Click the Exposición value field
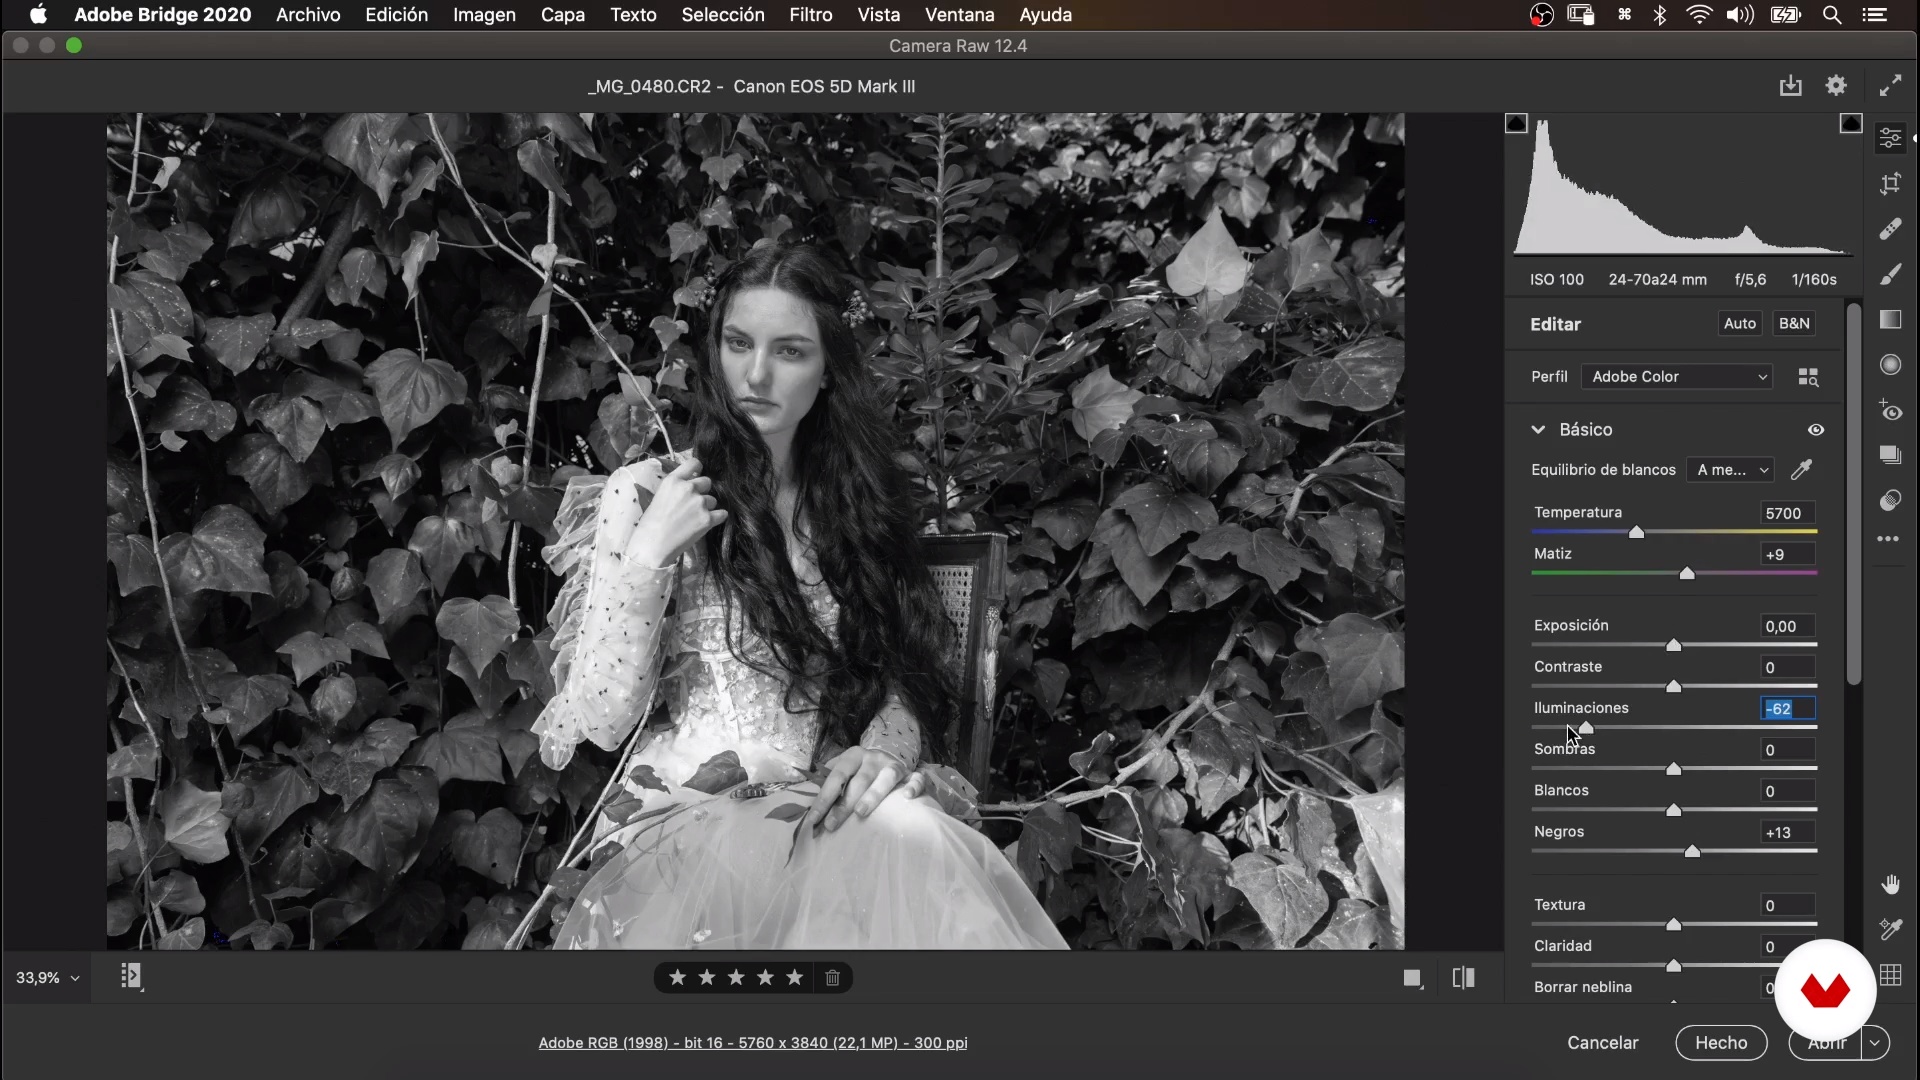 tap(1787, 626)
